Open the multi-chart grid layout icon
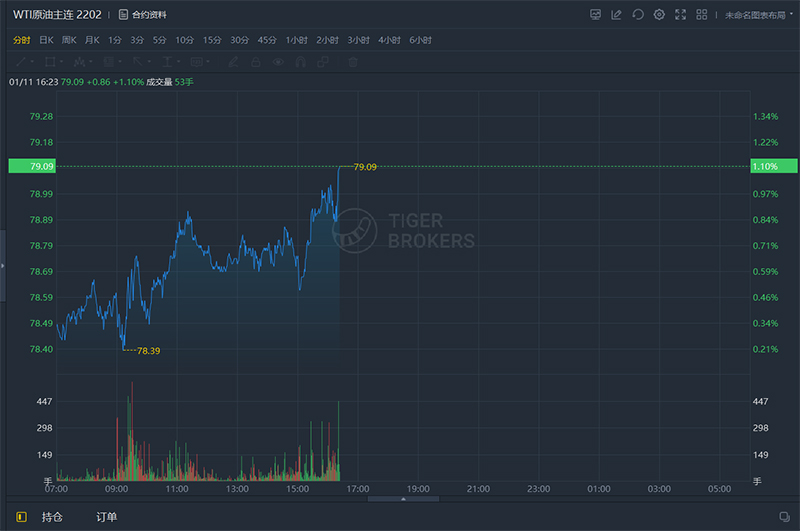The height and width of the screenshot is (531, 800). 702,15
